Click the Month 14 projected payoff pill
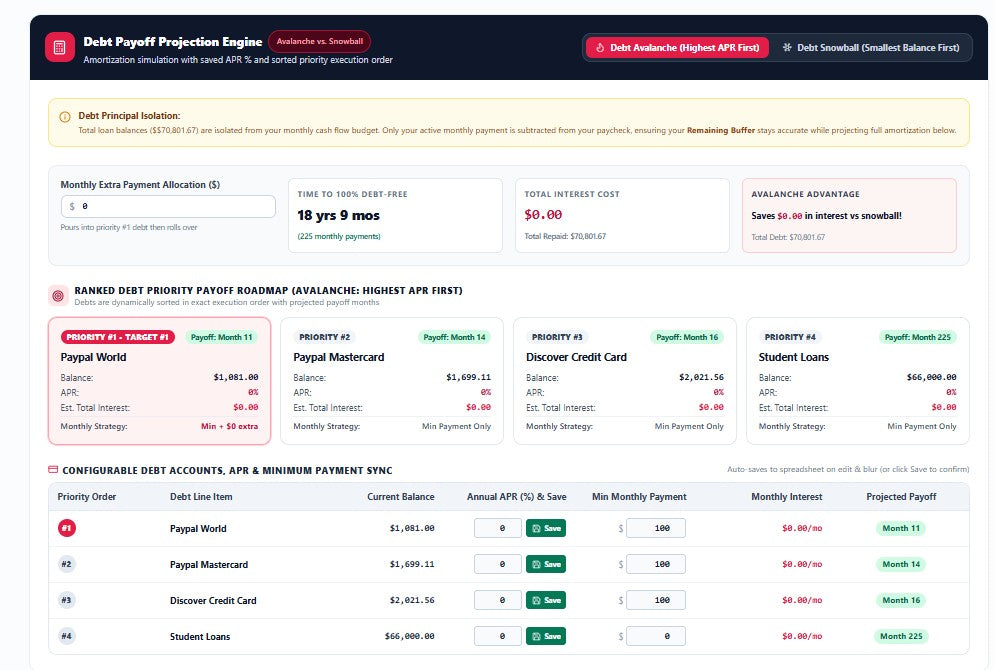994x670 pixels. 901,564
